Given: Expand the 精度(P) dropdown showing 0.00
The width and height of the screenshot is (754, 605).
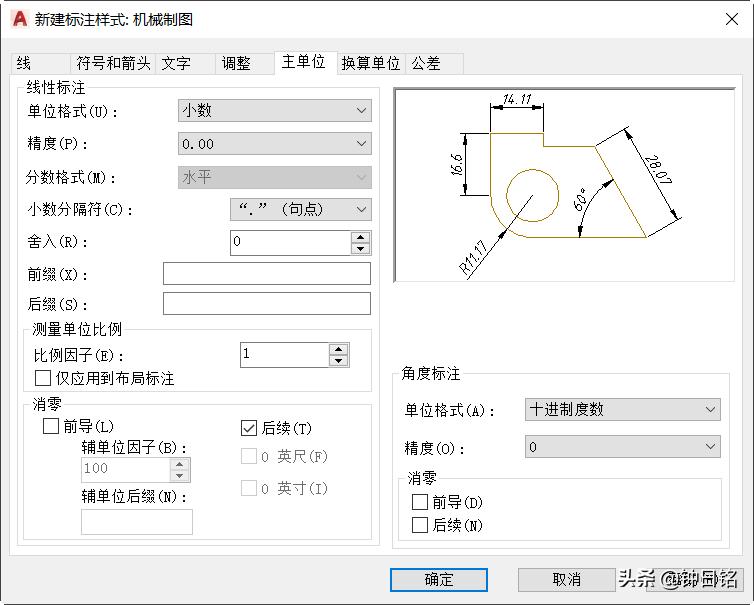Looking at the screenshot, I should point(275,144).
